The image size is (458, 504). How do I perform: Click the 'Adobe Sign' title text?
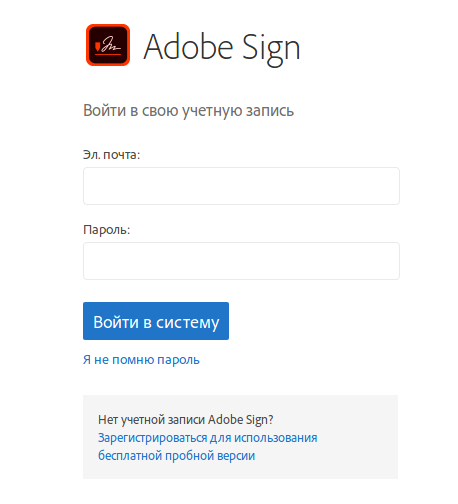[222, 49]
